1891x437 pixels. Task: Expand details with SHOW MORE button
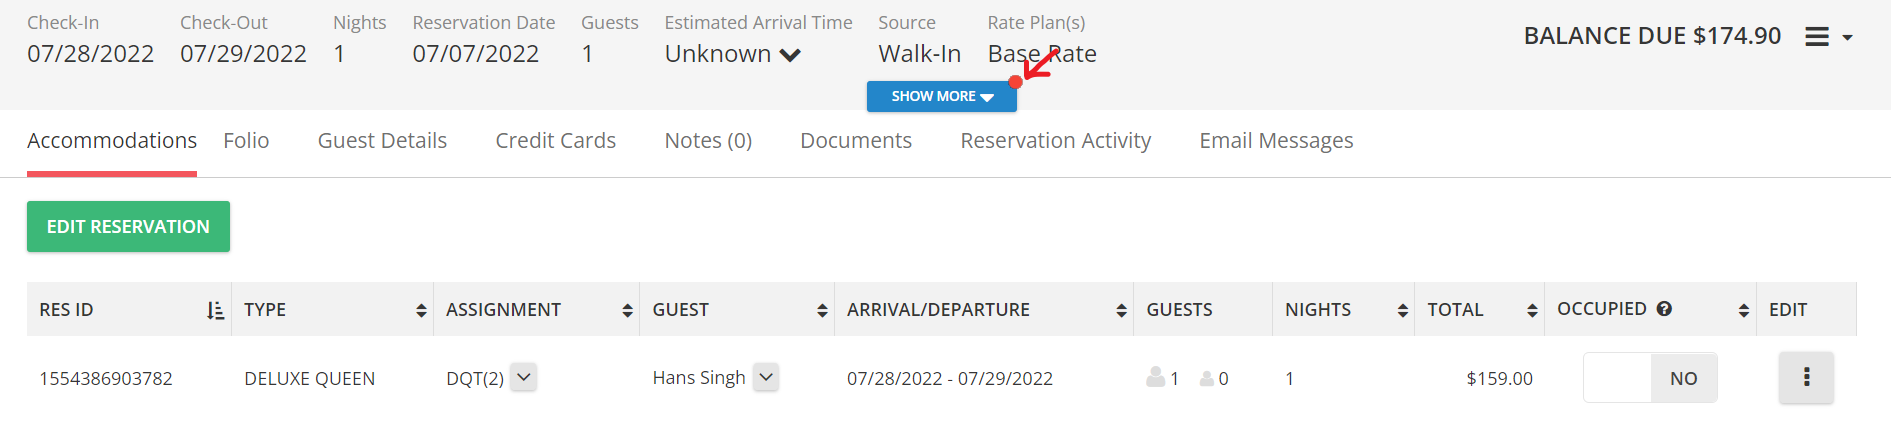point(942,96)
